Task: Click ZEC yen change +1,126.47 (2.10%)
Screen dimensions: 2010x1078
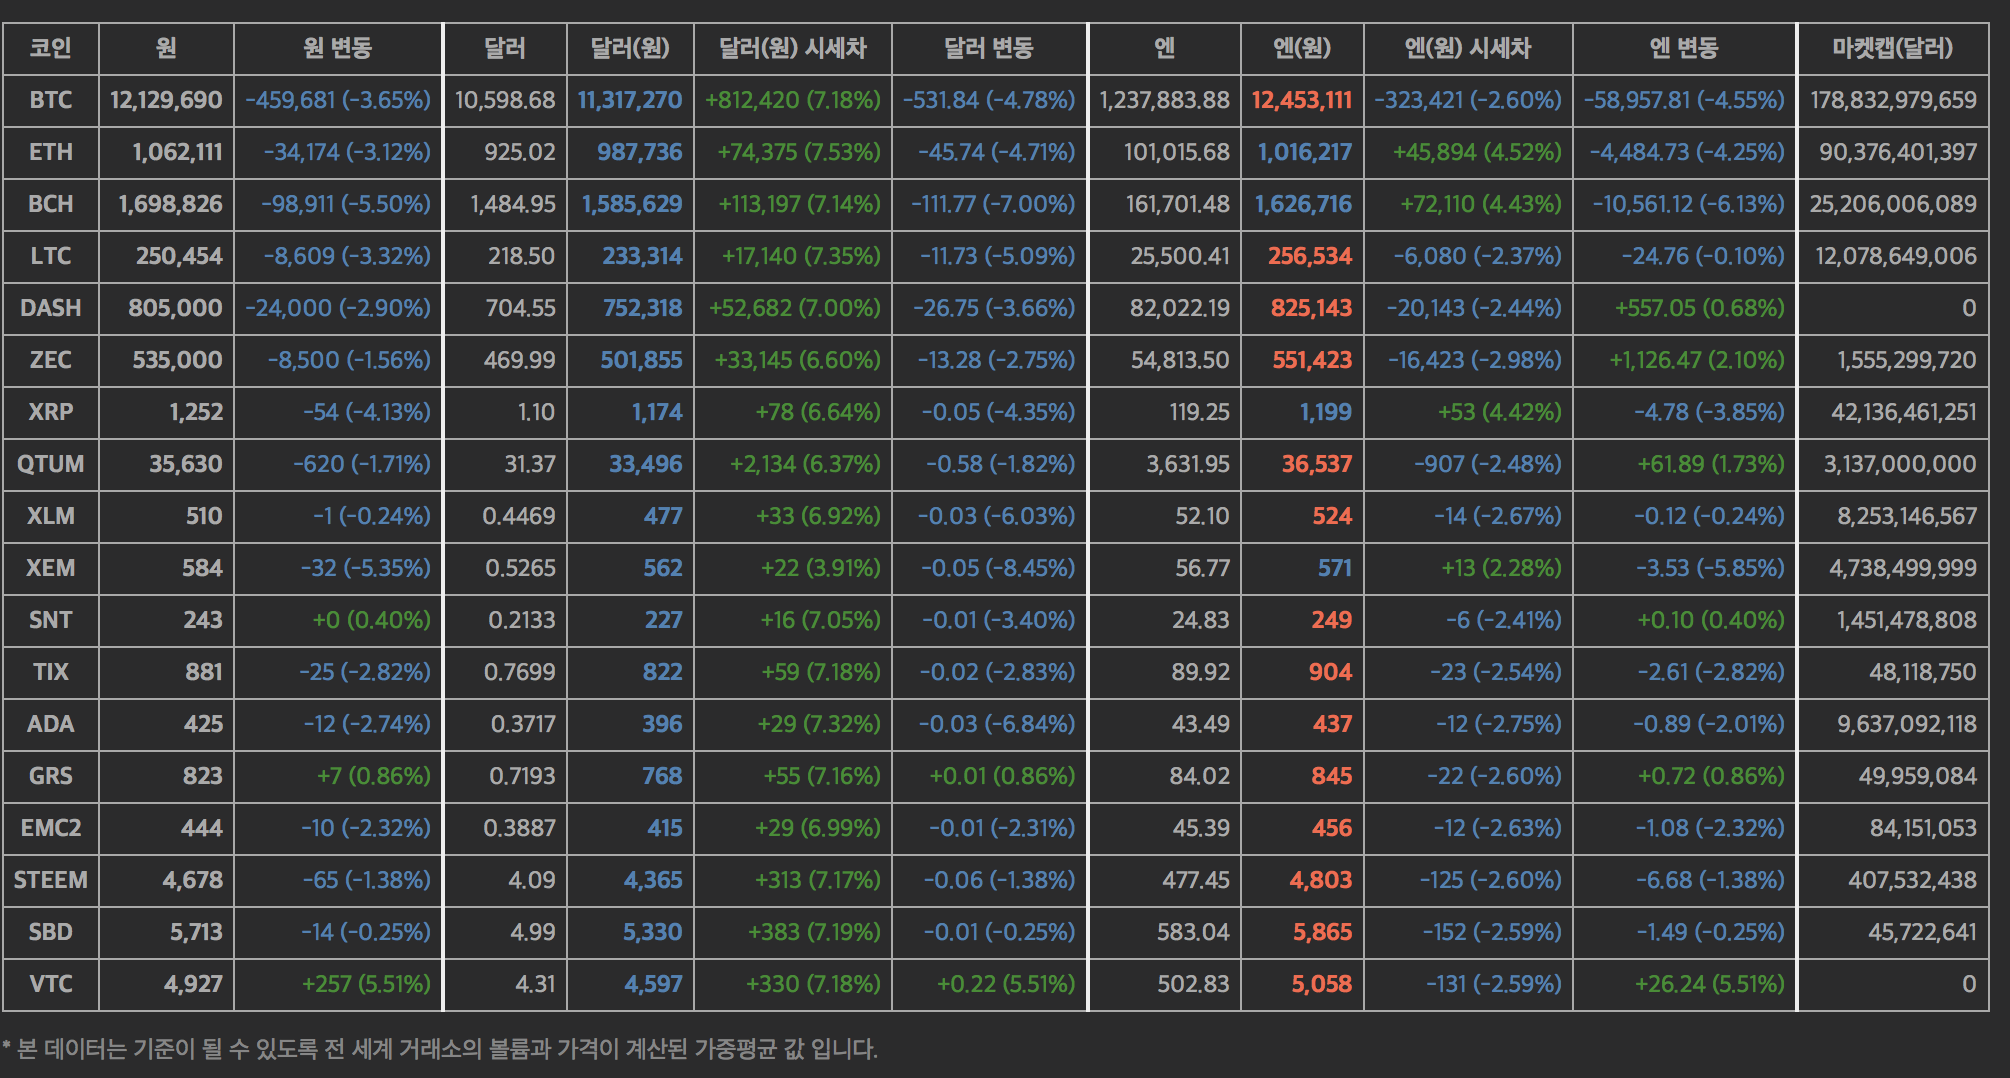Action: click(1697, 360)
